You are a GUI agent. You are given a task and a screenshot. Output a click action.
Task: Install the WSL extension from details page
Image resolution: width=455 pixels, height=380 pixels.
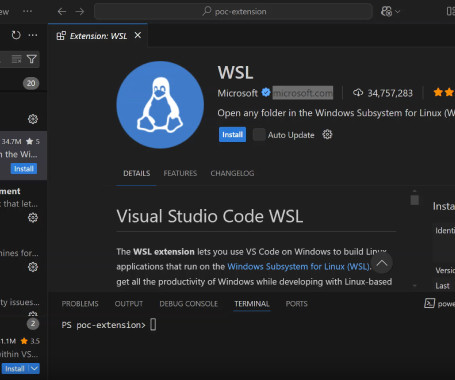coord(232,135)
